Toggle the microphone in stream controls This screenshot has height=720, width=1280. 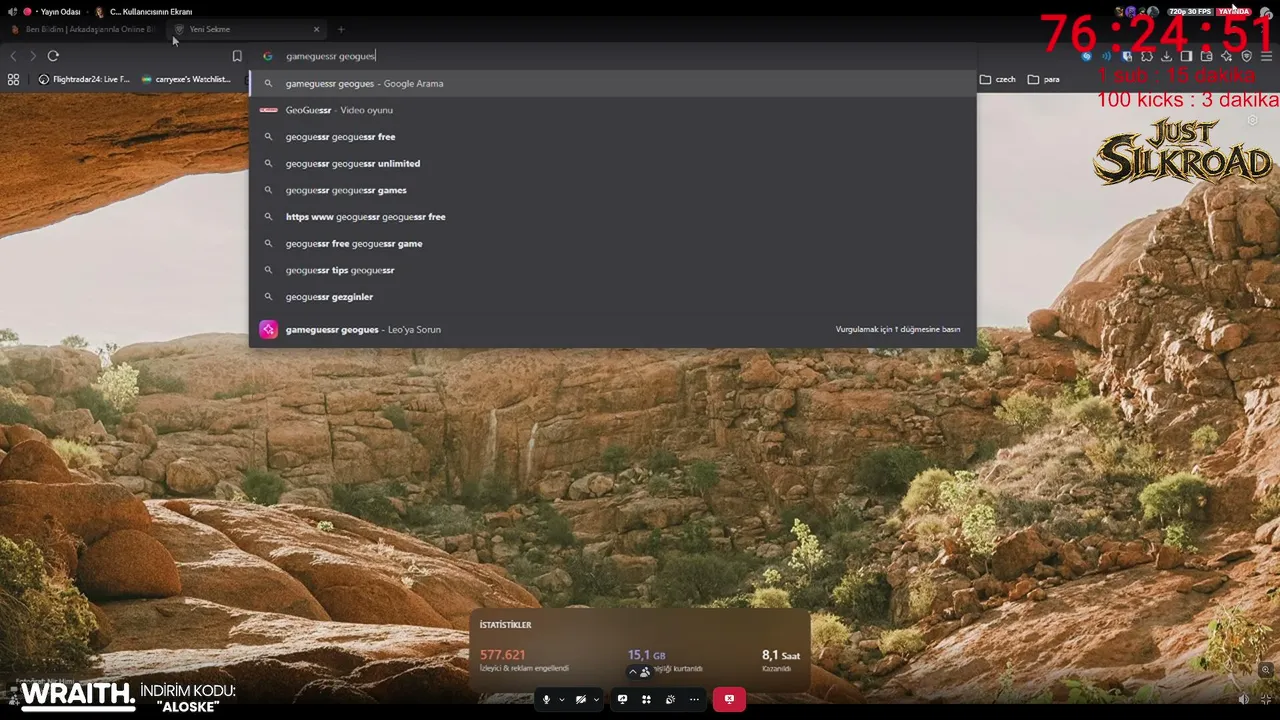pos(546,699)
